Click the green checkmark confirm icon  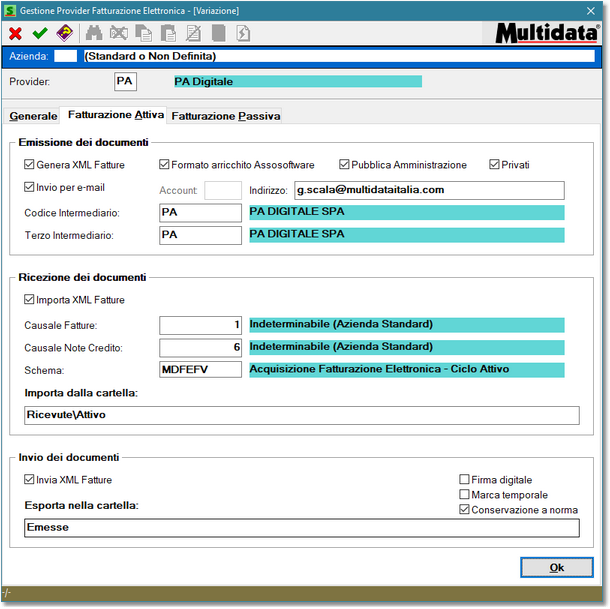(40, 33)
